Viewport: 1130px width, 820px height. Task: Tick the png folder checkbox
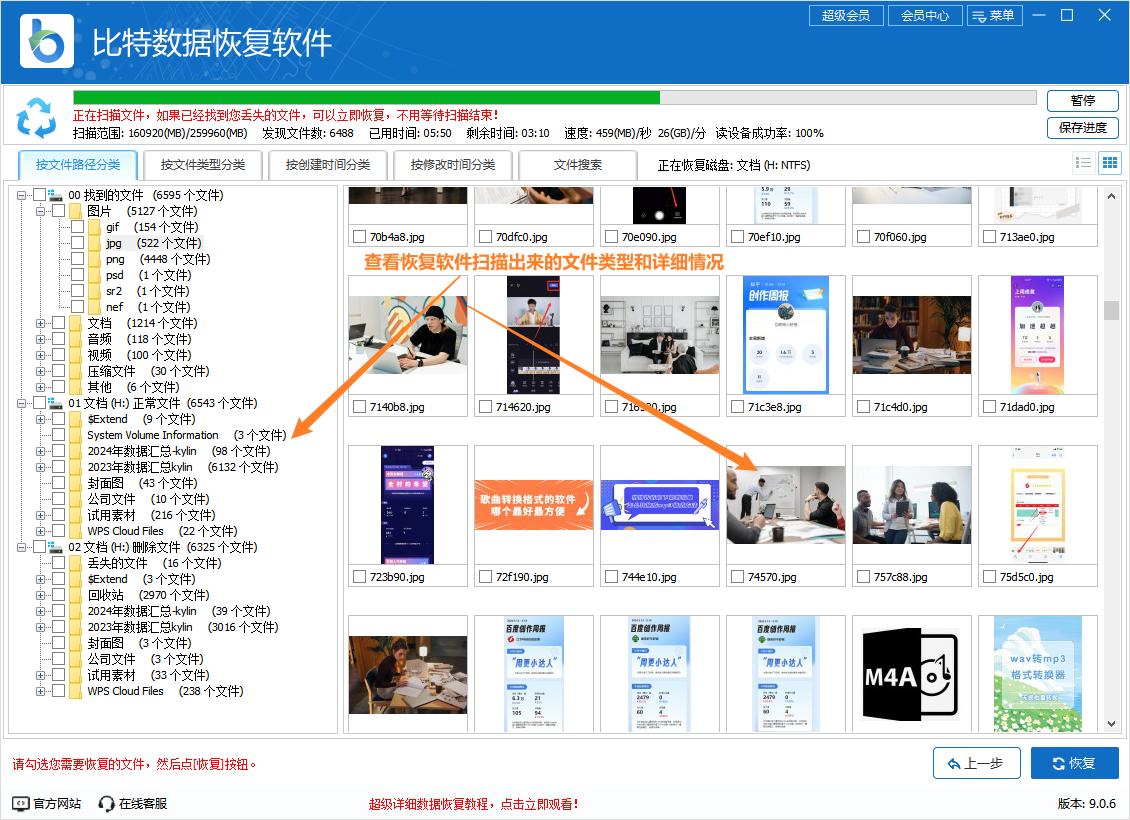(77, 259)
